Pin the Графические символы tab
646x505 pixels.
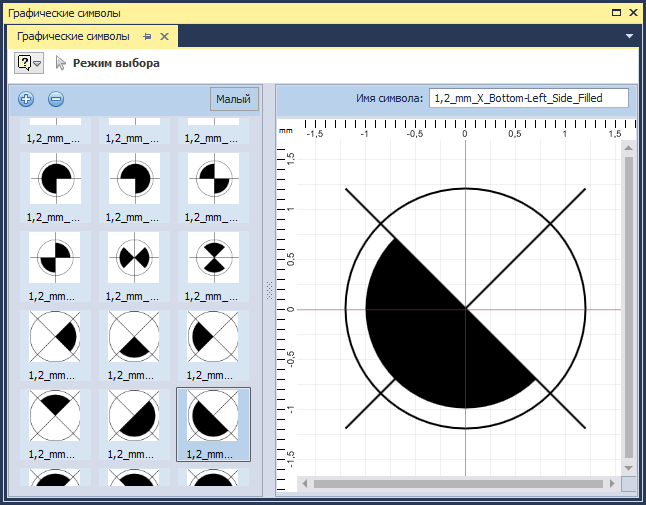coord(147,37)
